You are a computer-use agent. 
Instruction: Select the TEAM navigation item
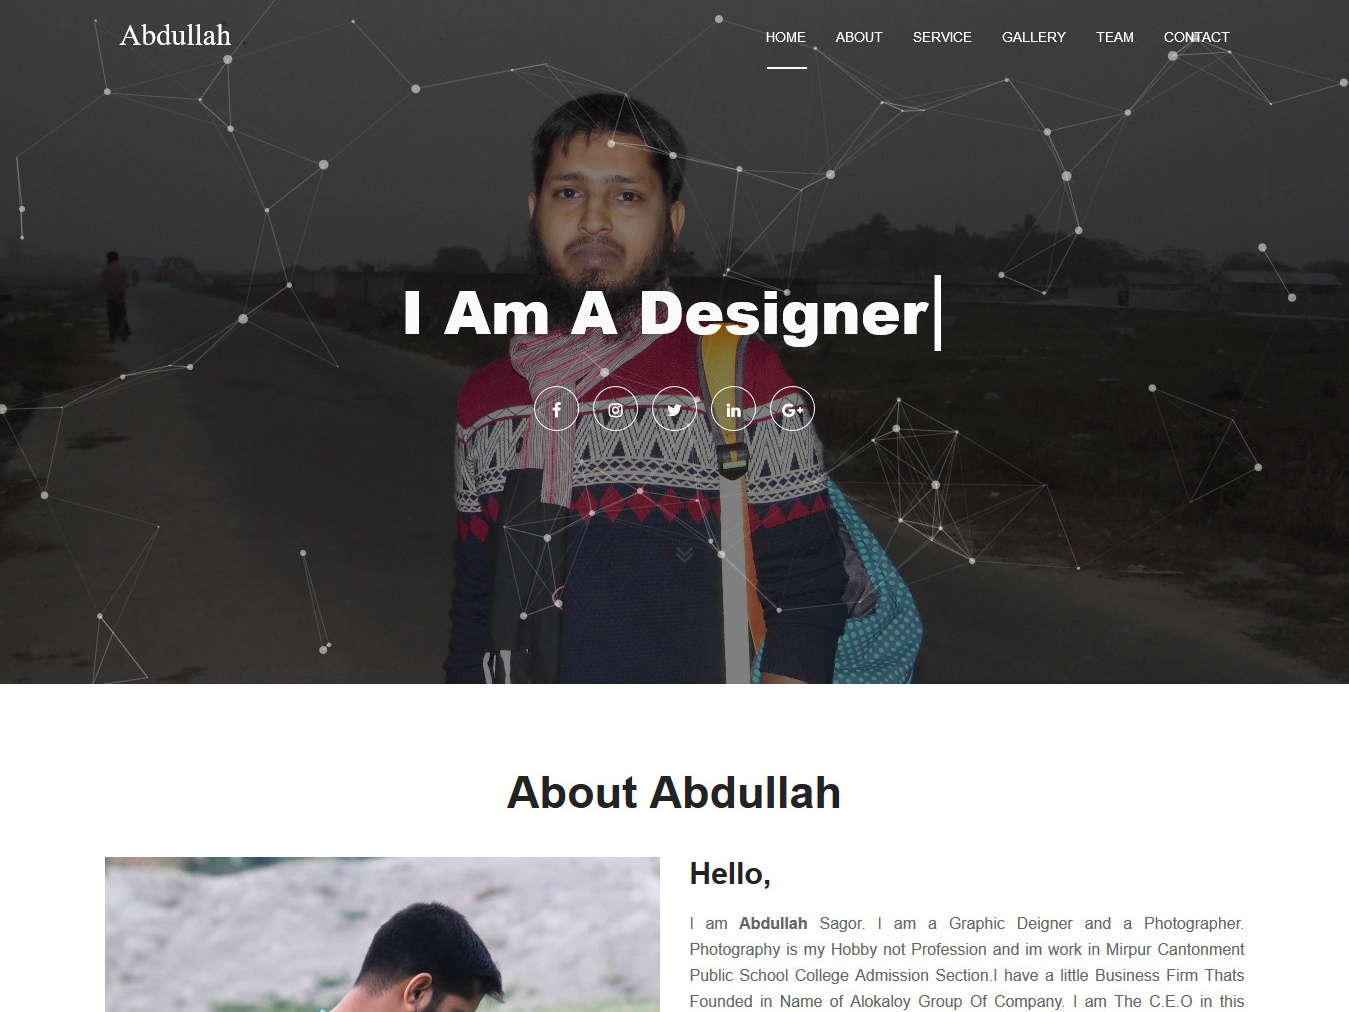[x=1115, y=37]
